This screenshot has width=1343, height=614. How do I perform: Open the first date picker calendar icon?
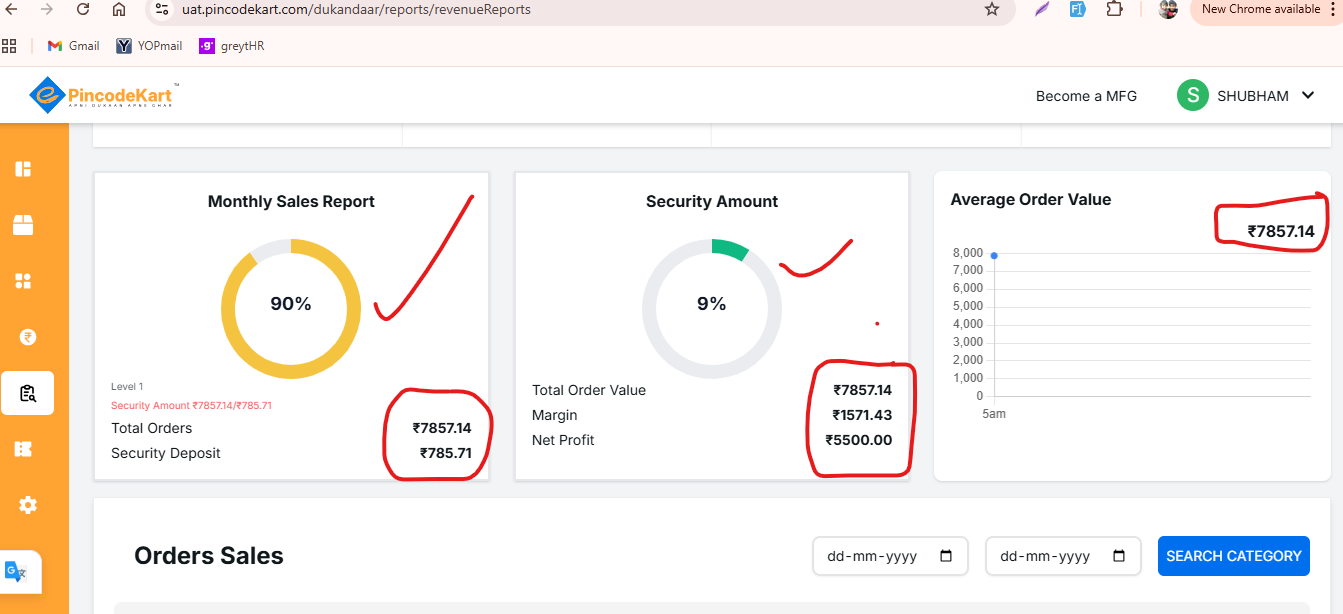[x=946, y=556]
